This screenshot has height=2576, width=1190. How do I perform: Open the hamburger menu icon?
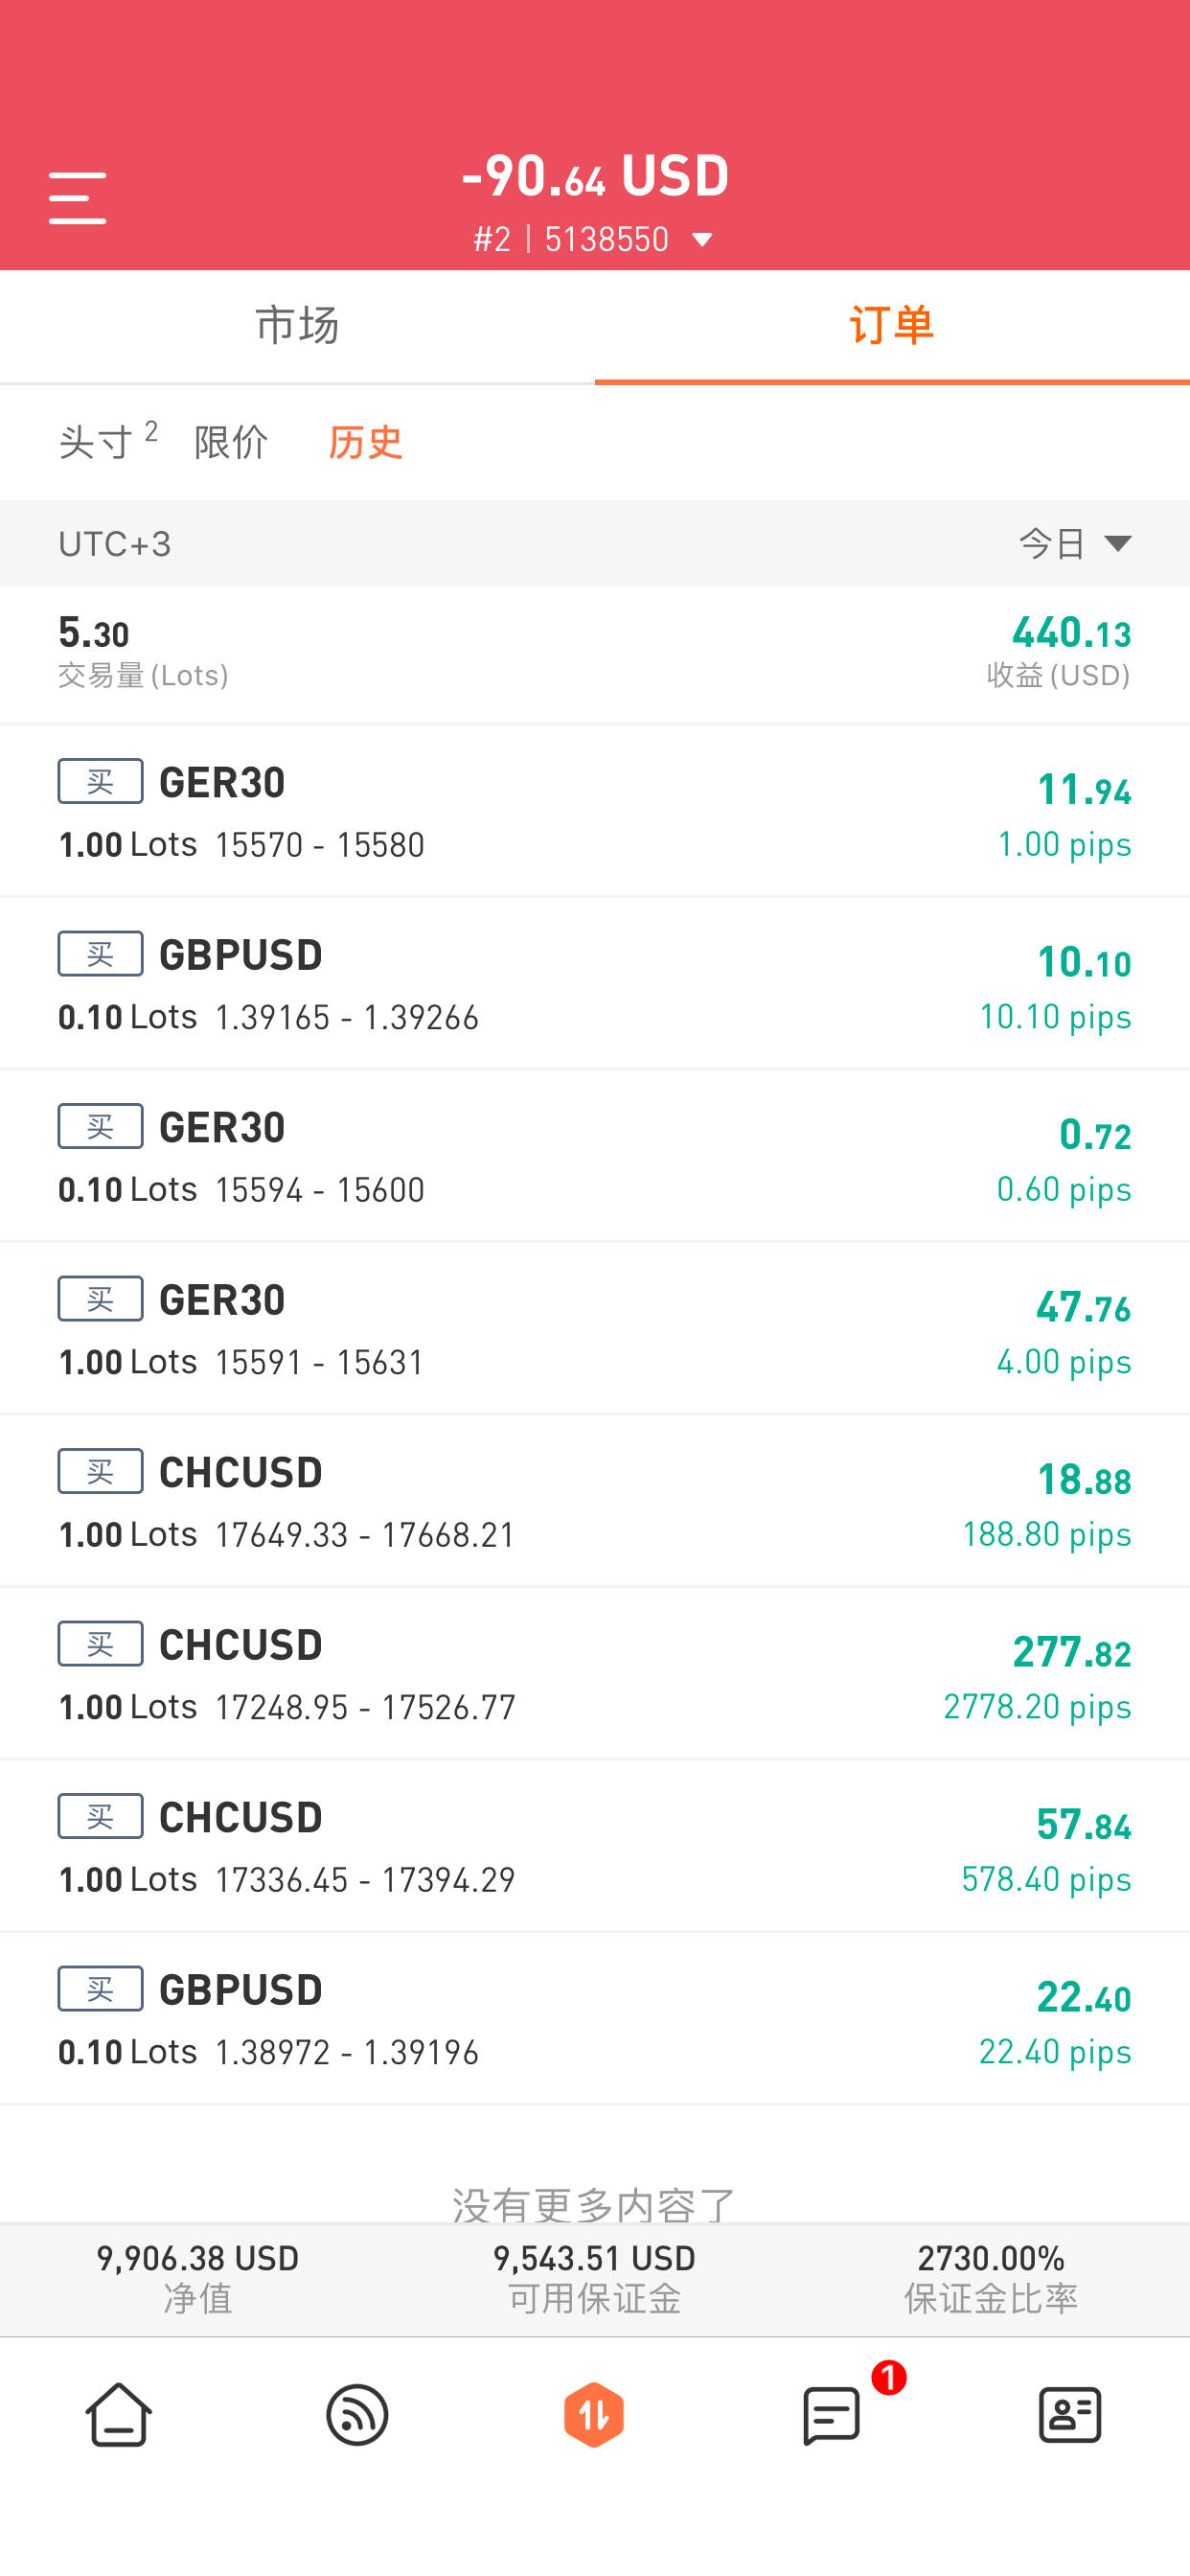click(77, 197)
